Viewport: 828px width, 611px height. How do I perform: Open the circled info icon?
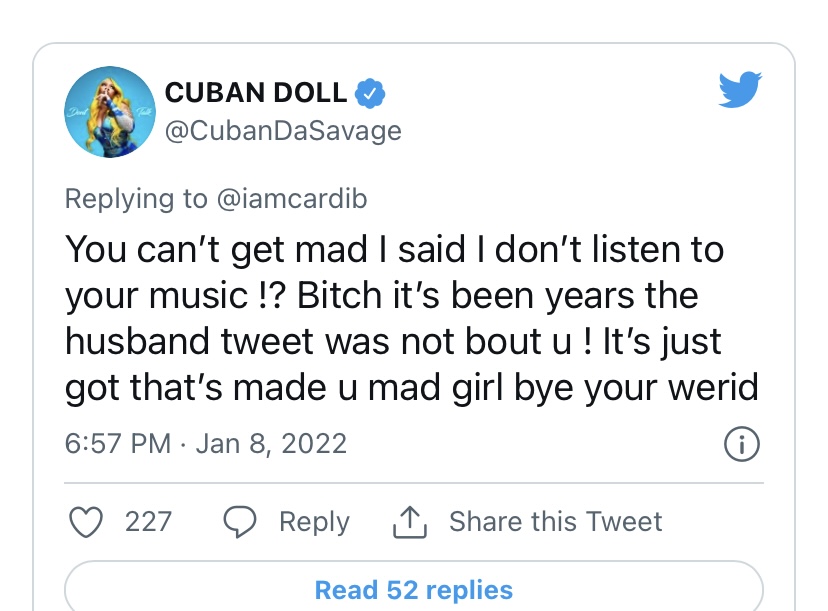point(741,444)
